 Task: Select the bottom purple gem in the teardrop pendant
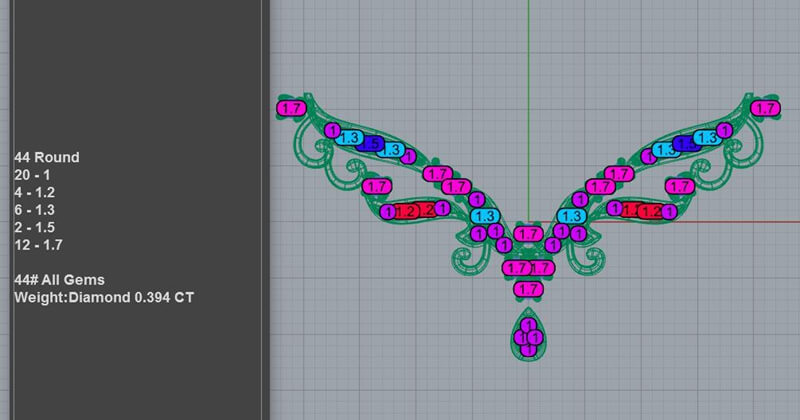point(529,350)
